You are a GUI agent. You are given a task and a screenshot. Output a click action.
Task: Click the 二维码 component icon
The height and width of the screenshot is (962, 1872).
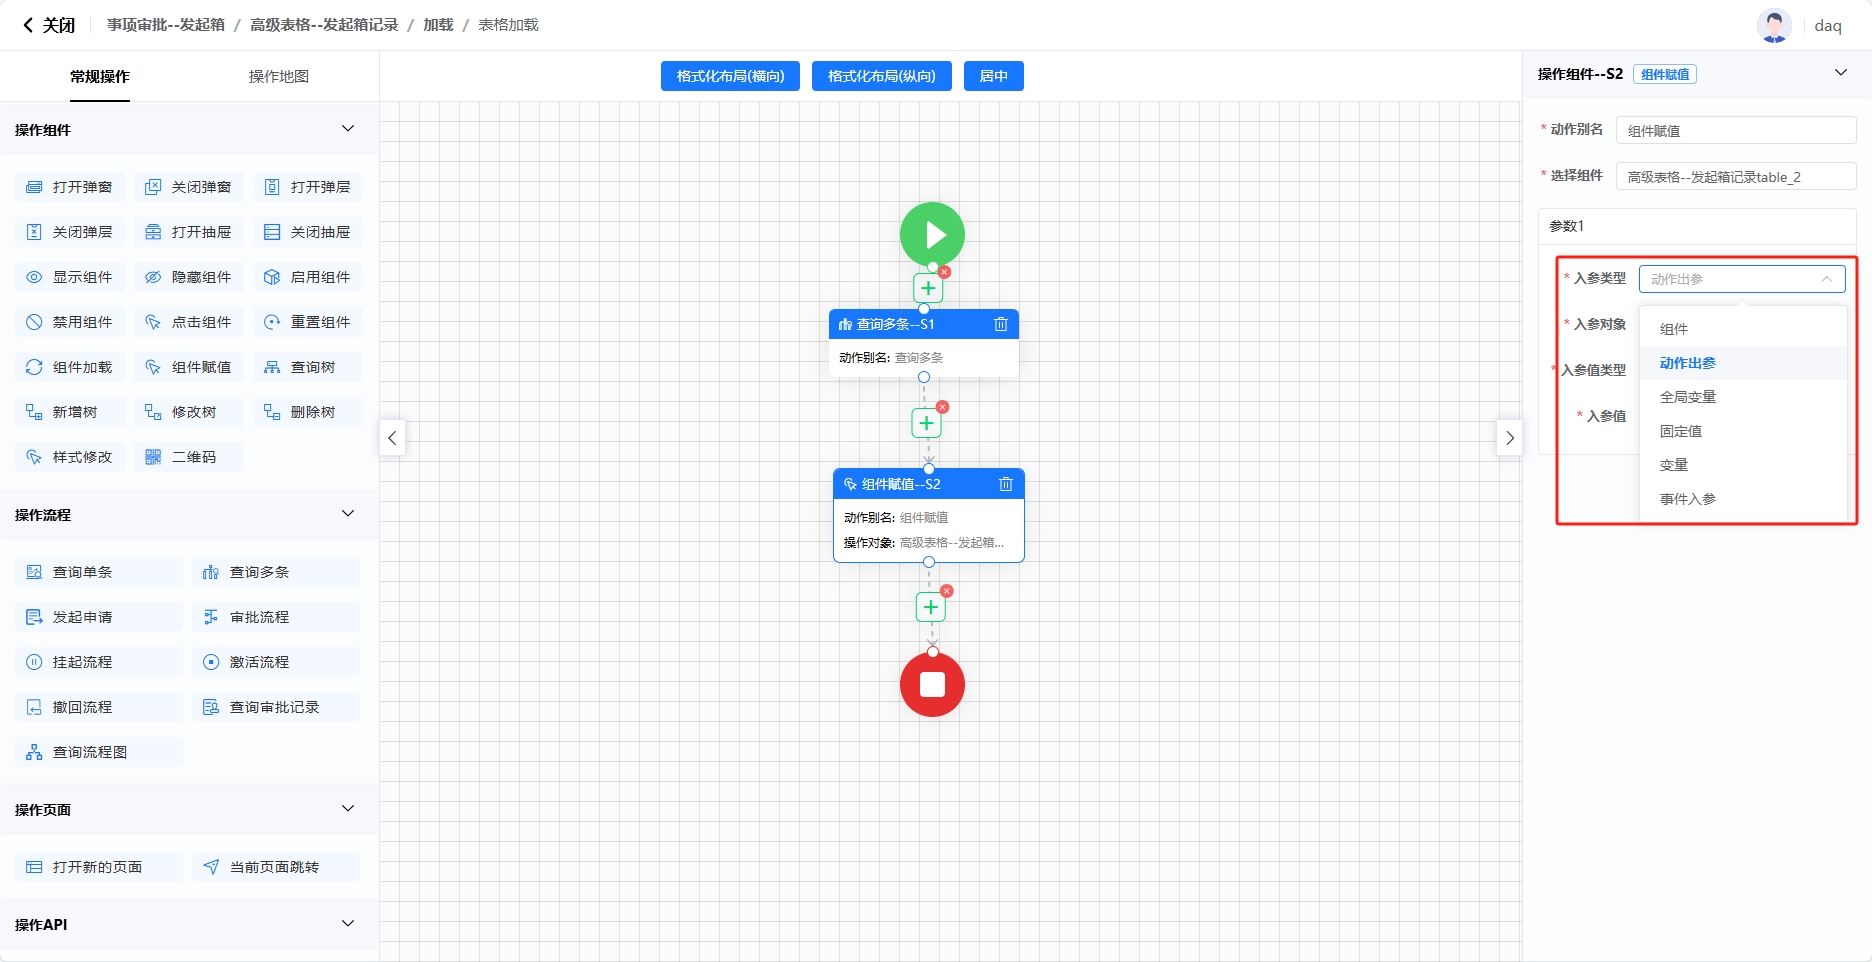point(153,457)
